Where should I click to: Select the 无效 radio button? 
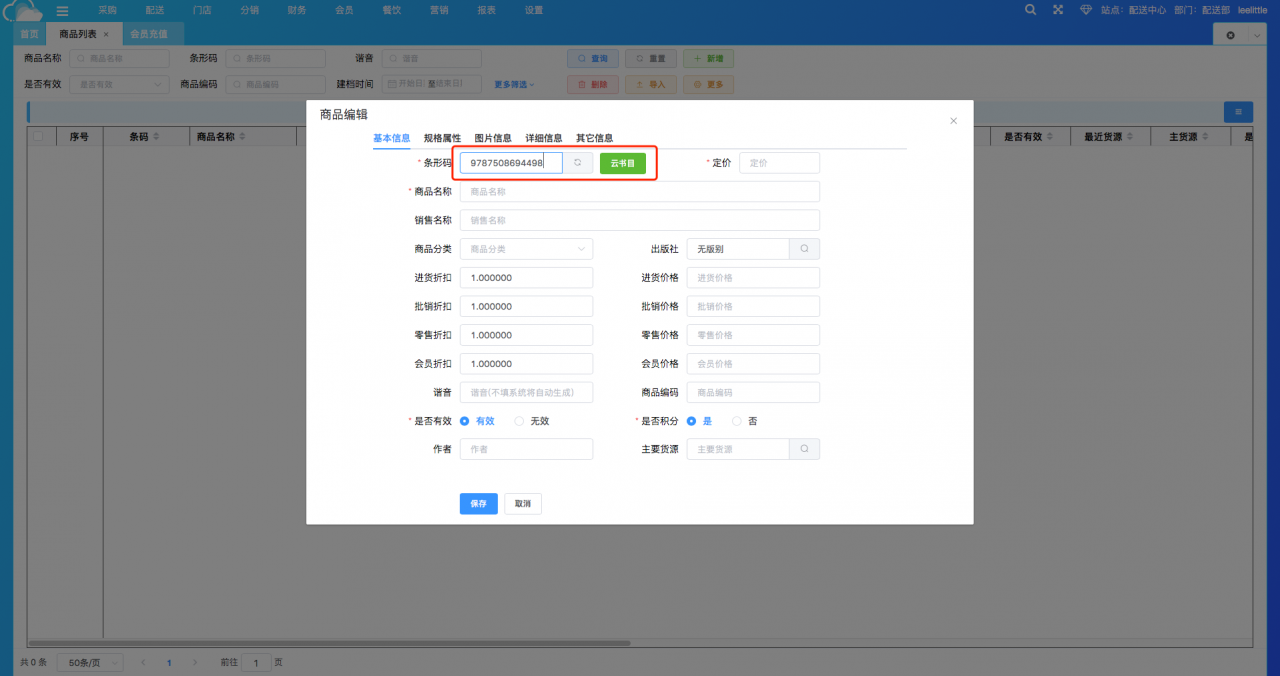519,421
